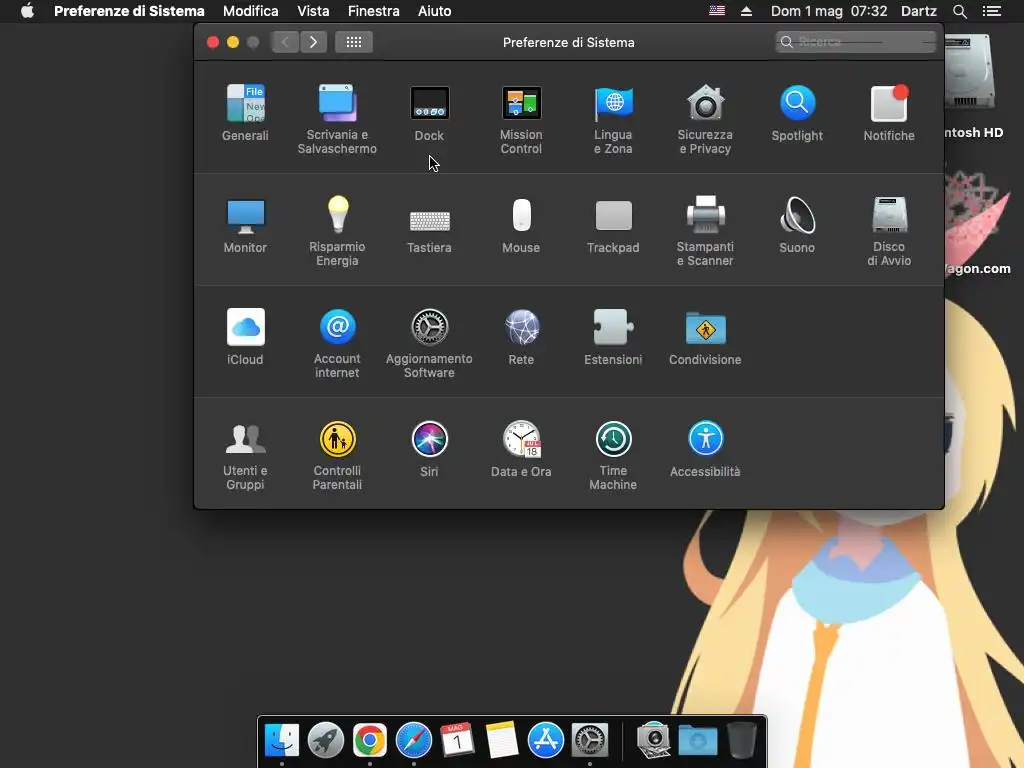Viewport: 1024px width, 768px height.
Task: Open the US flag input source menu
Action: click(x=717, y=11)
